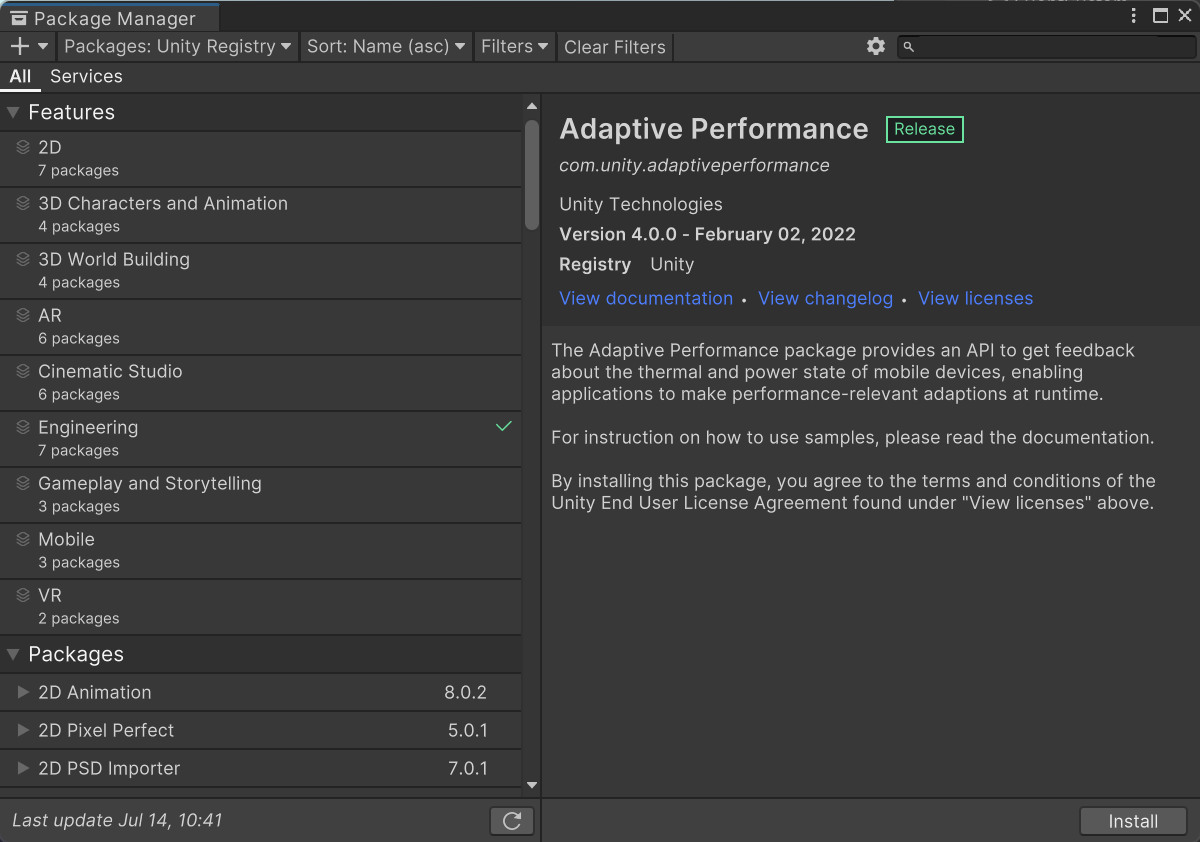Select 3D Characters and Animation feature

[261, 215]
